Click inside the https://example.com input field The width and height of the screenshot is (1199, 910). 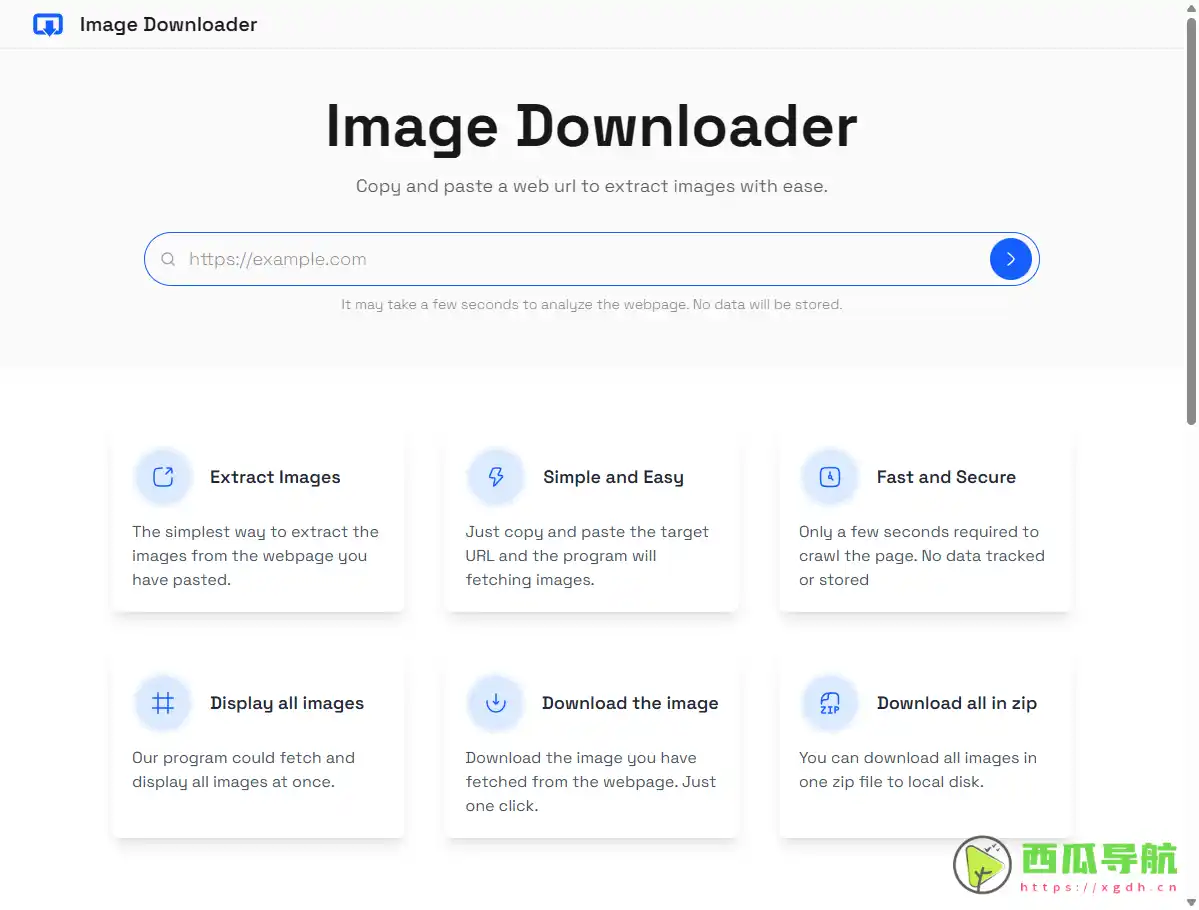point(500,259)
